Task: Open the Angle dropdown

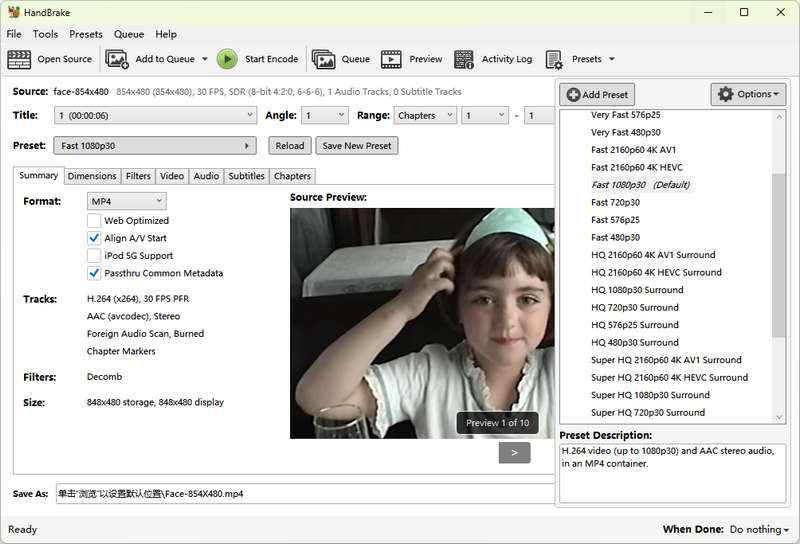Action: click(x=324, y=115)
